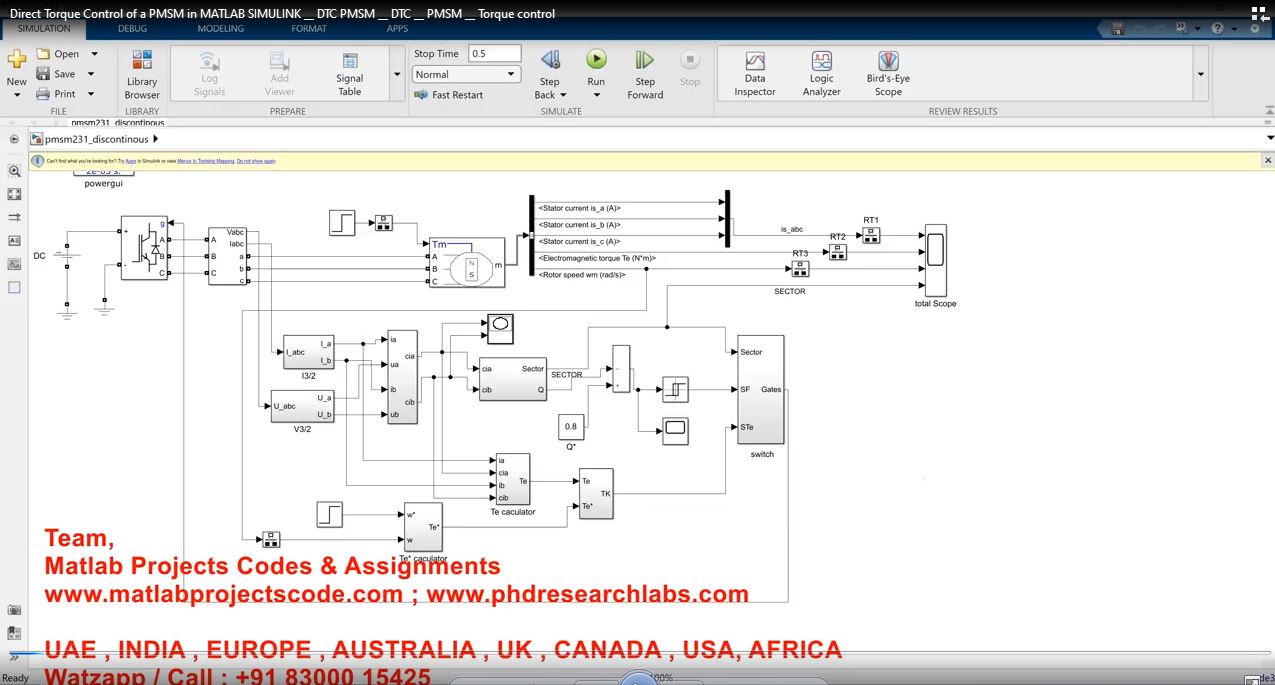Open the Bird's-Eye Scope

pyautogui.click(x=888, y=75)
